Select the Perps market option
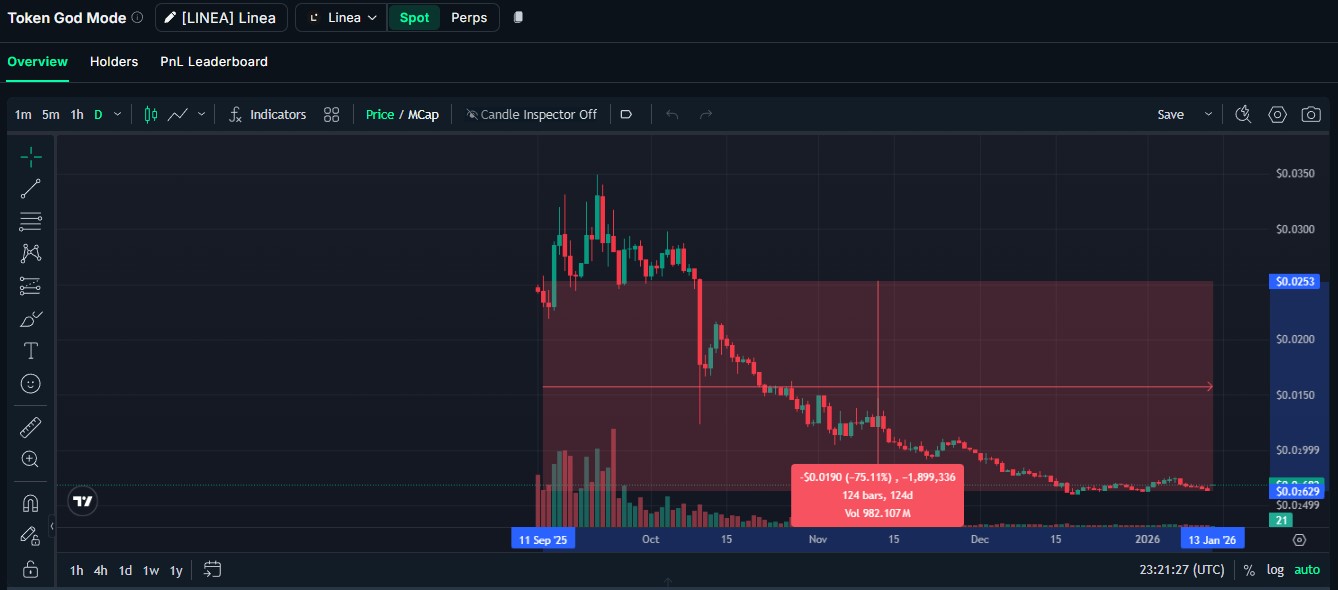The height and width of the screenshot is (590, 1338). coord(469,18)
